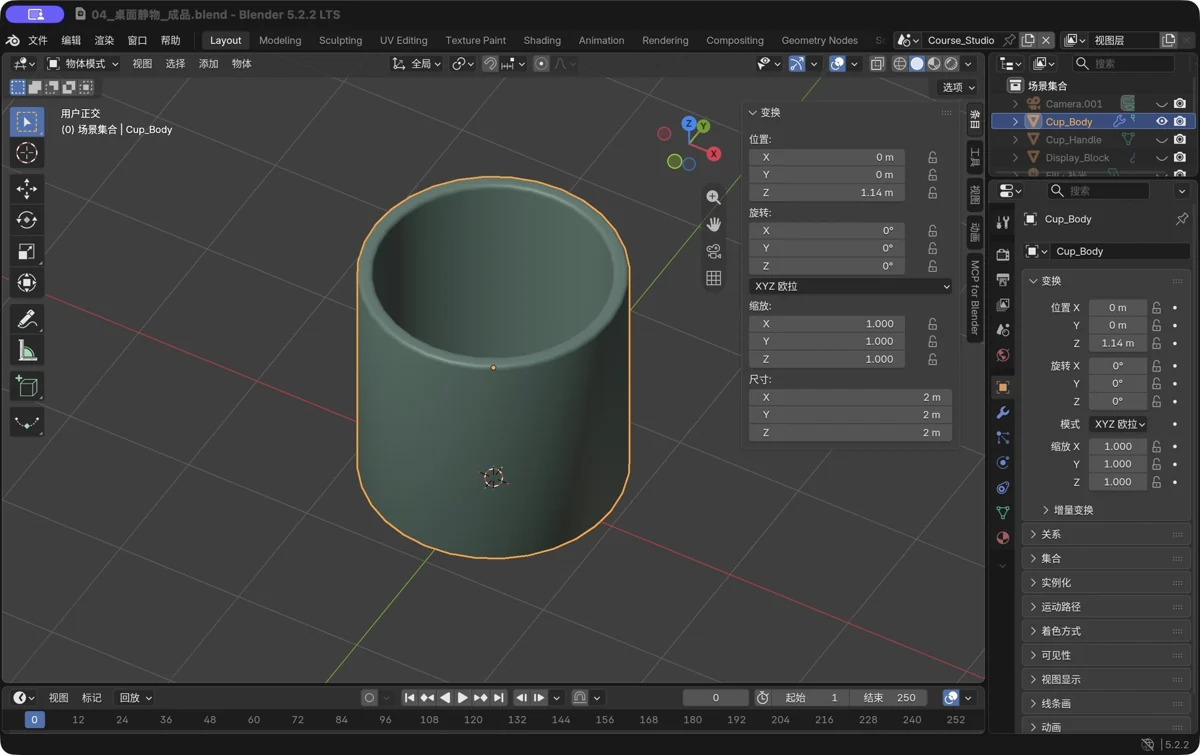Switch to the Modeling workspace tab
Viewport: 1200px width, 755px height.
[x=280, y=40]
